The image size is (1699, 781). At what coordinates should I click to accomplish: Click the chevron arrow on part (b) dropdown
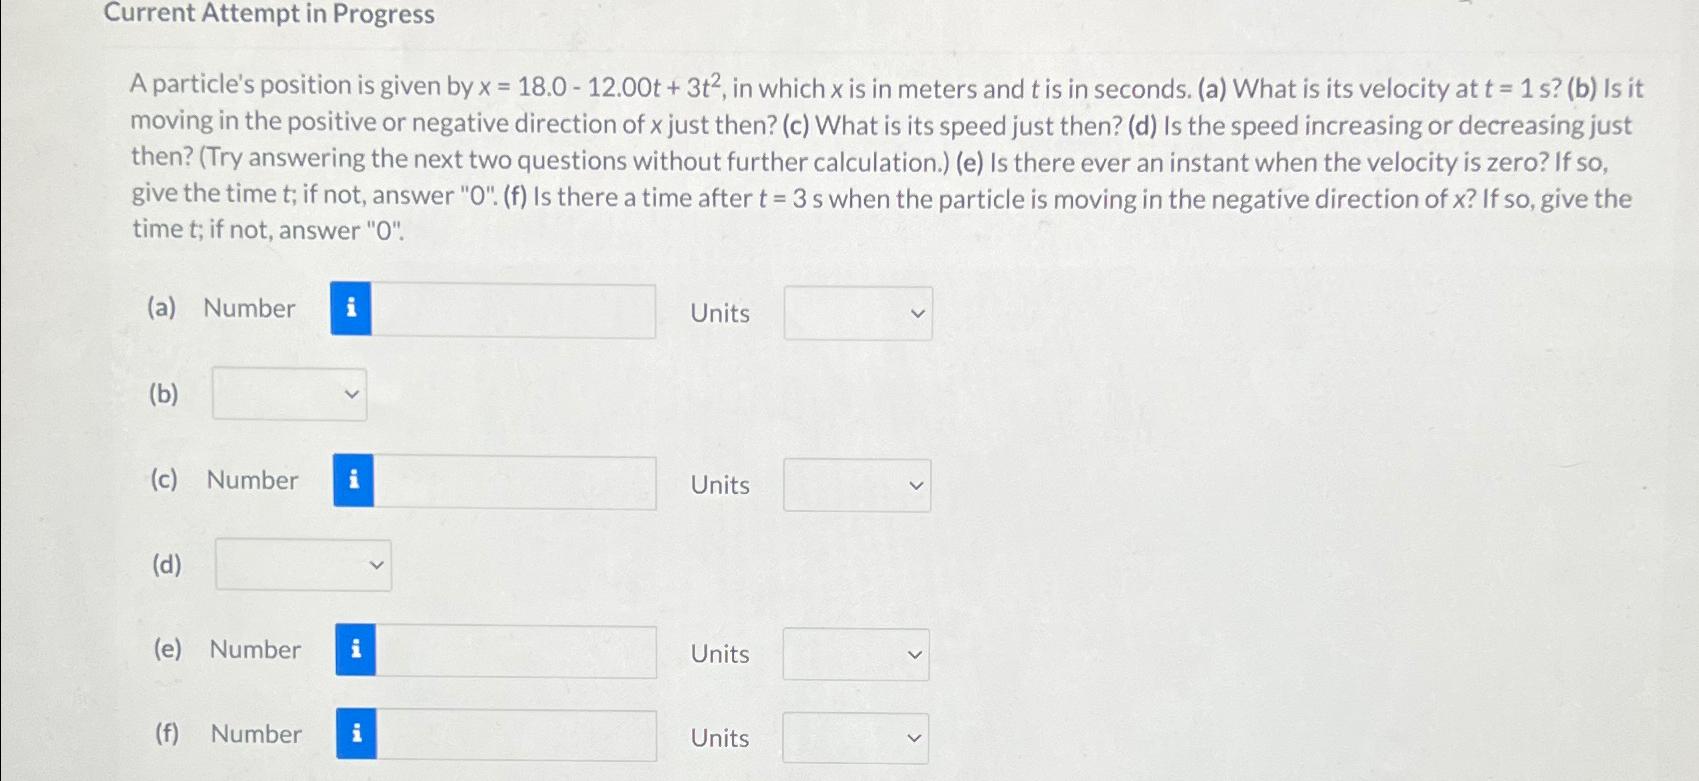point(351,394)
